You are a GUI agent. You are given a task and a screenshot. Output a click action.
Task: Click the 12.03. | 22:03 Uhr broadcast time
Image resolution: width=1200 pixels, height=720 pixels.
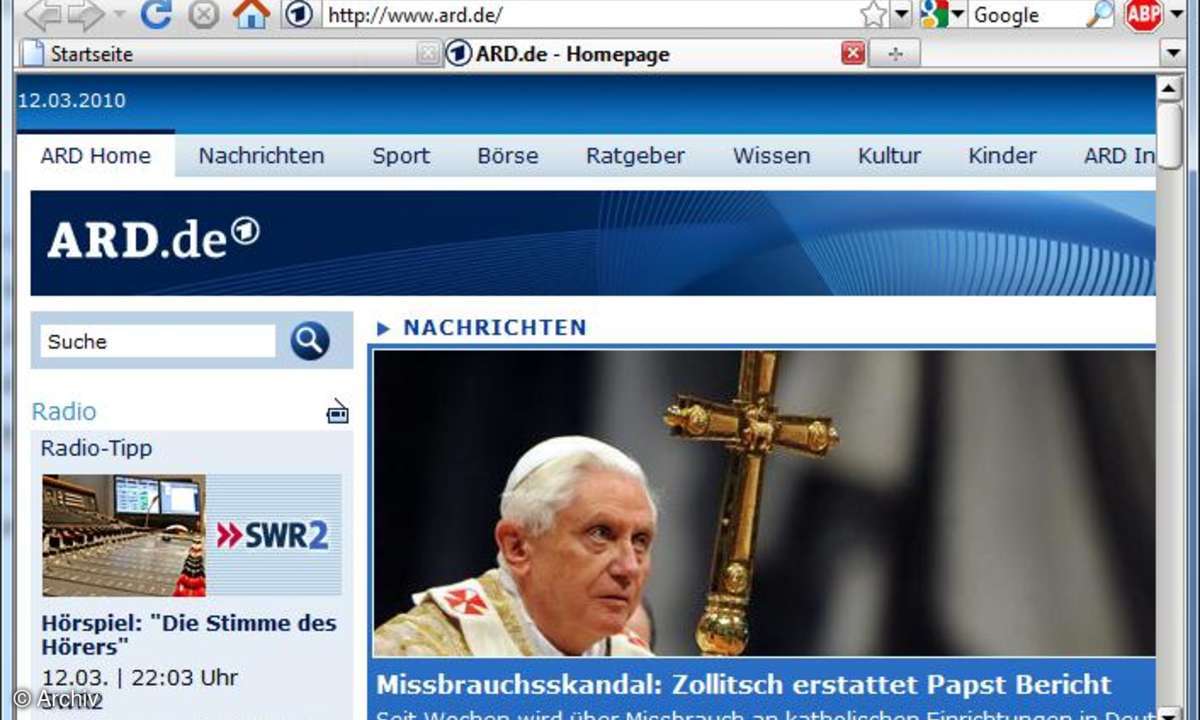(140, 677)
